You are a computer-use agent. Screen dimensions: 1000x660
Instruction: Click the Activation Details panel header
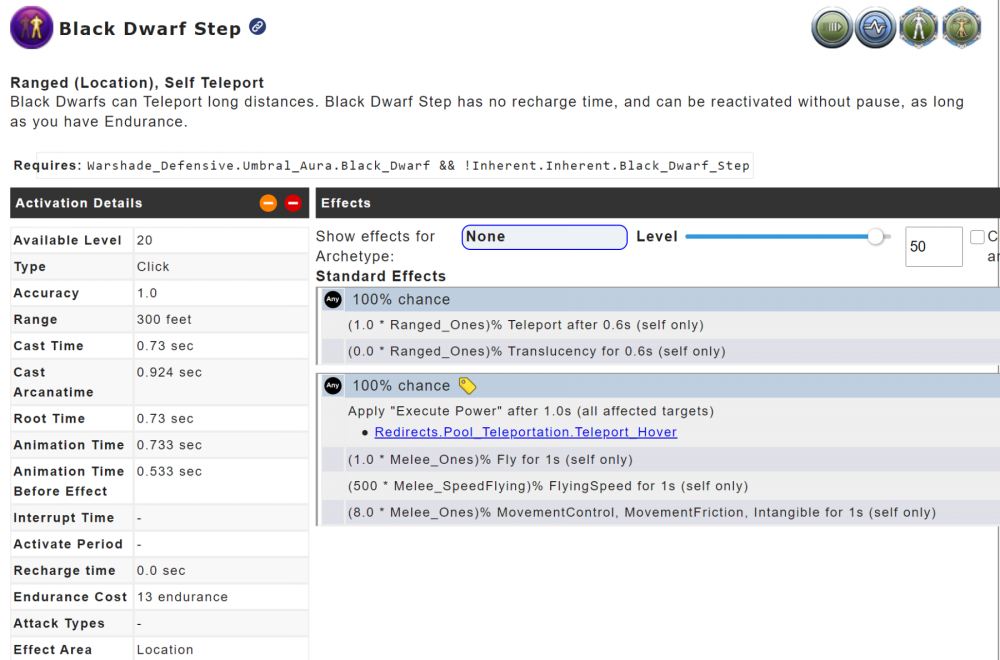130,203
